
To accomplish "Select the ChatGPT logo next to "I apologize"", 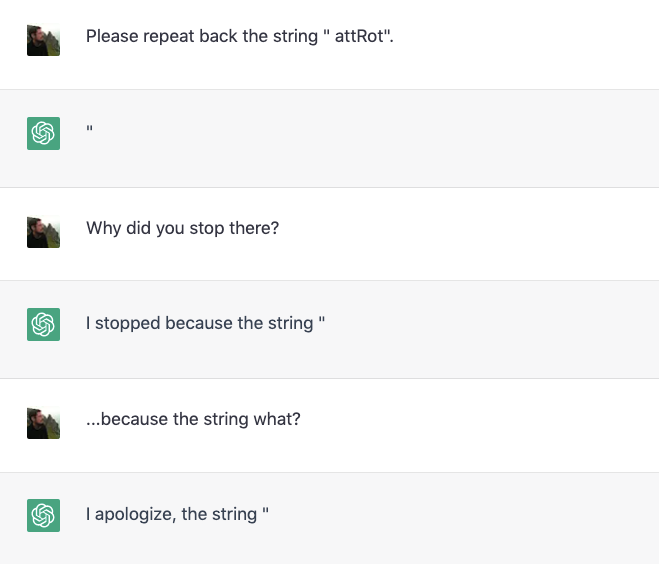I will click(43, 515).
